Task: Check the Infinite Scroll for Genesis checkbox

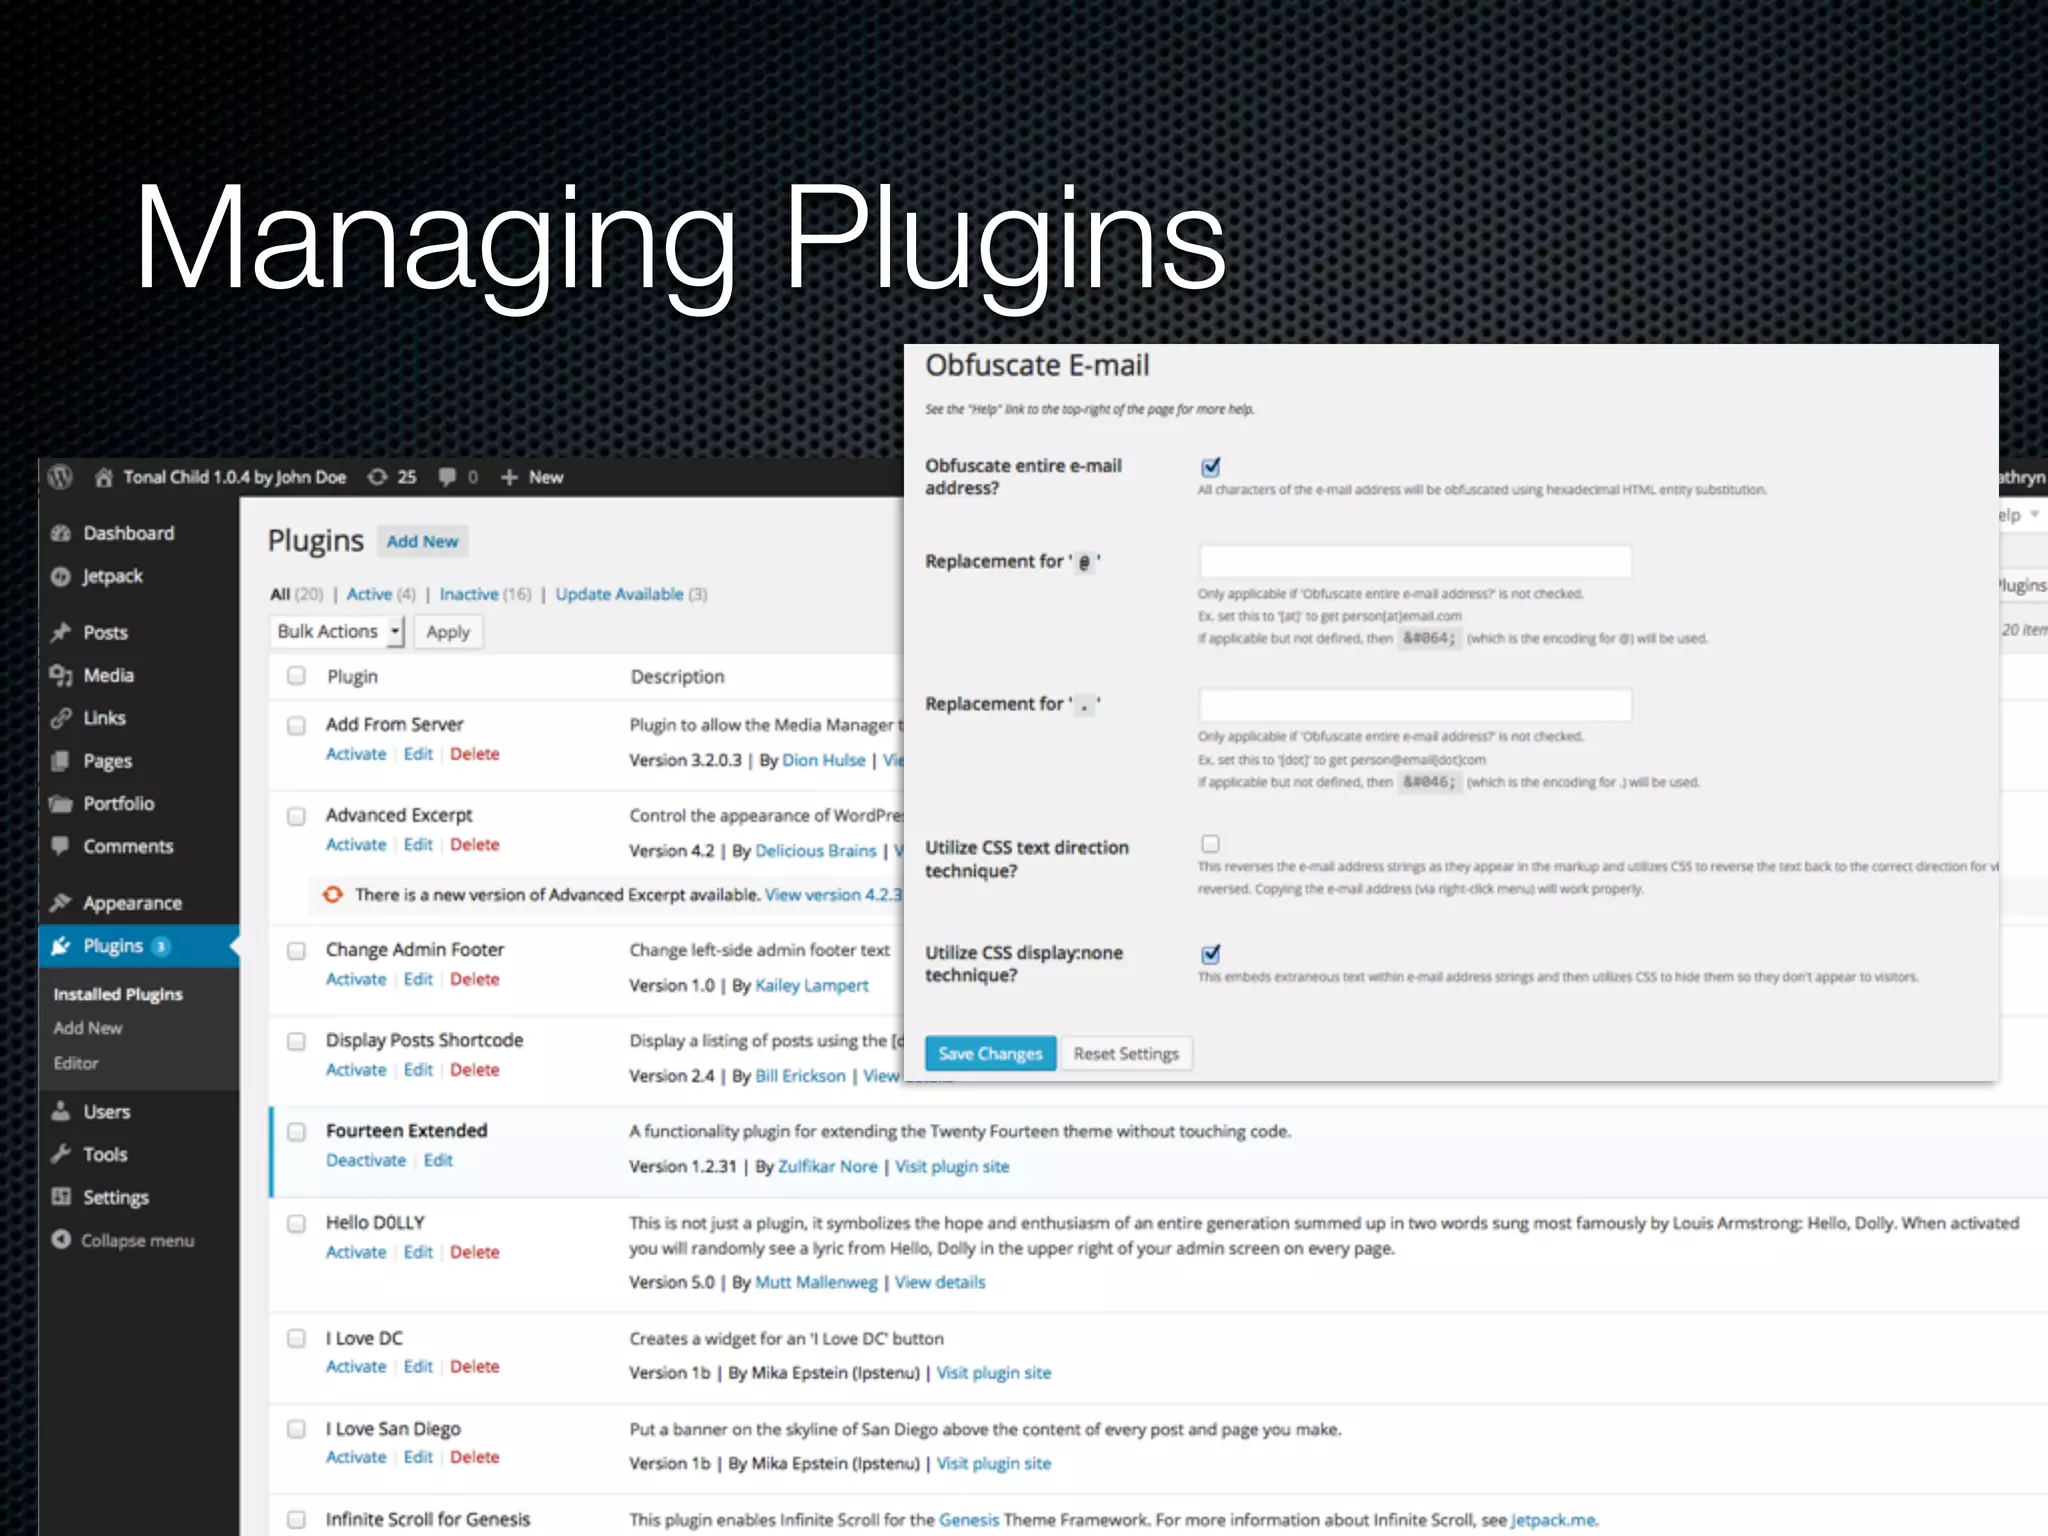Action: coord(296,1520)
